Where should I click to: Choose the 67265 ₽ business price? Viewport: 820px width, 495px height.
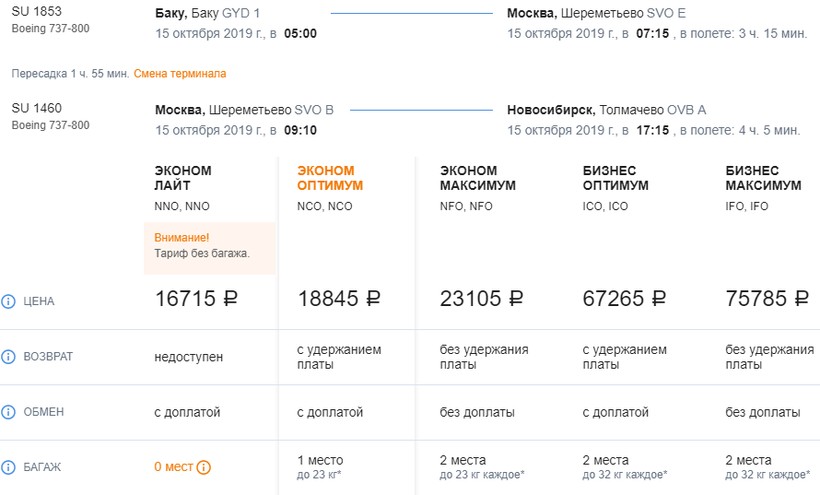624,298
